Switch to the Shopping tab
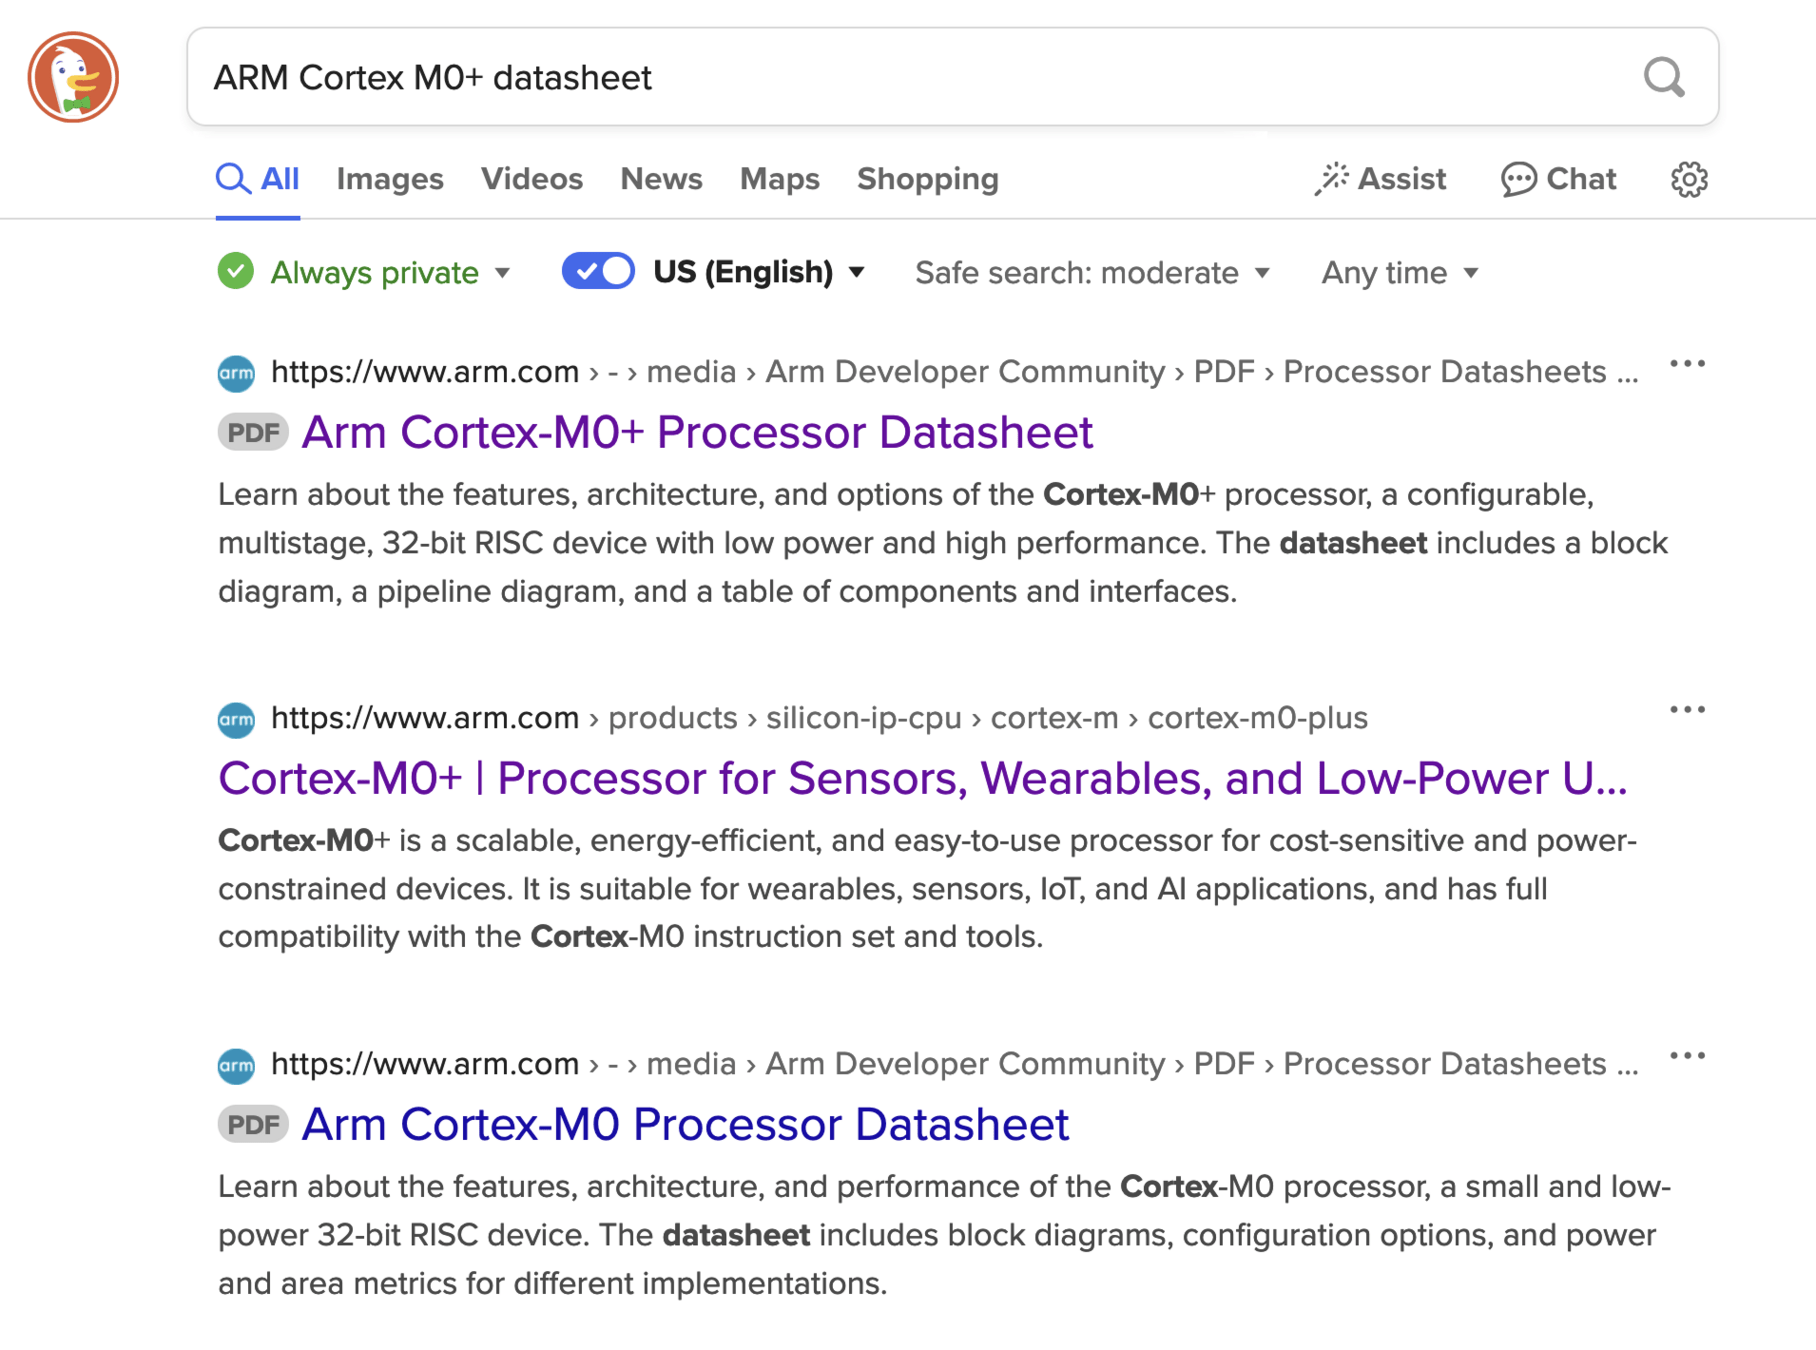This screenshot has width=1816, height=1350. pos(928,179)
